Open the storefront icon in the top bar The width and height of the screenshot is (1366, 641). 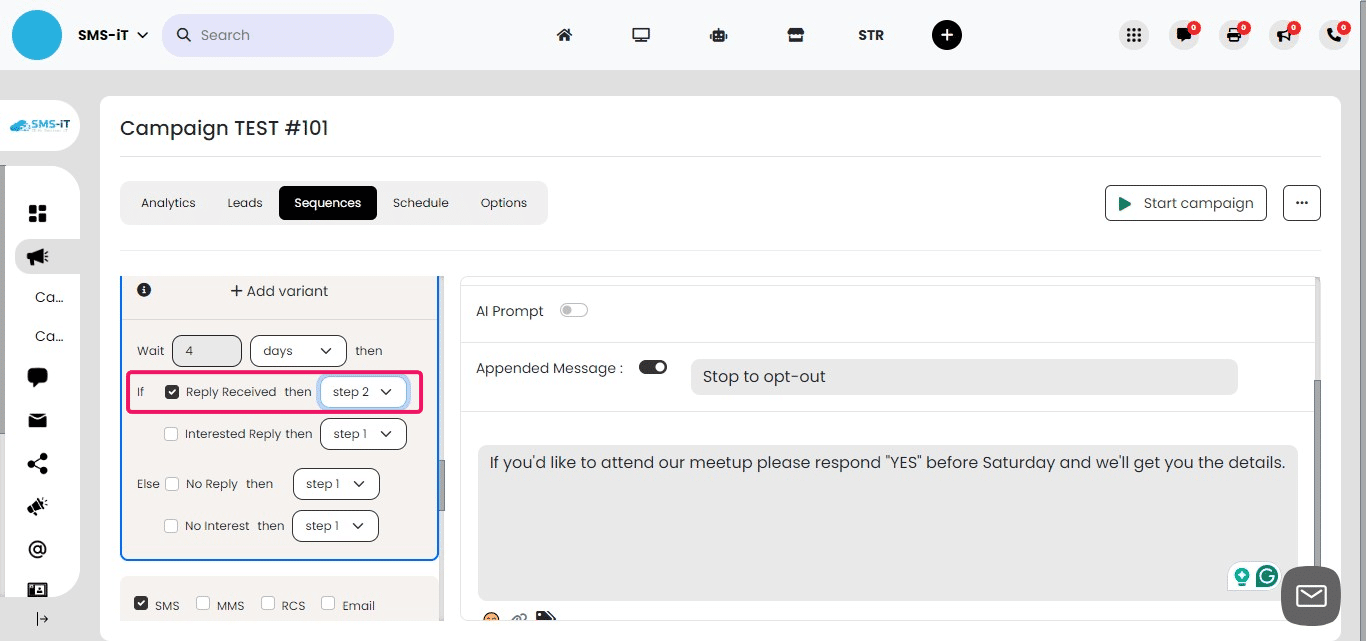[x=795, y=34]
